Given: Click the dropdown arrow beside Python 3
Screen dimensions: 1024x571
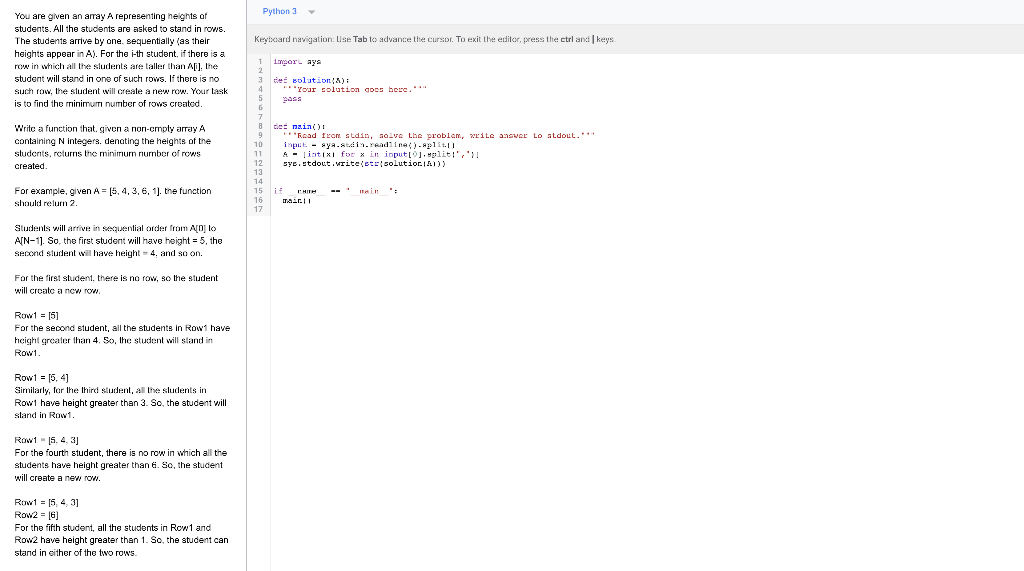Looking at the screenshot, I should (312, 12).
